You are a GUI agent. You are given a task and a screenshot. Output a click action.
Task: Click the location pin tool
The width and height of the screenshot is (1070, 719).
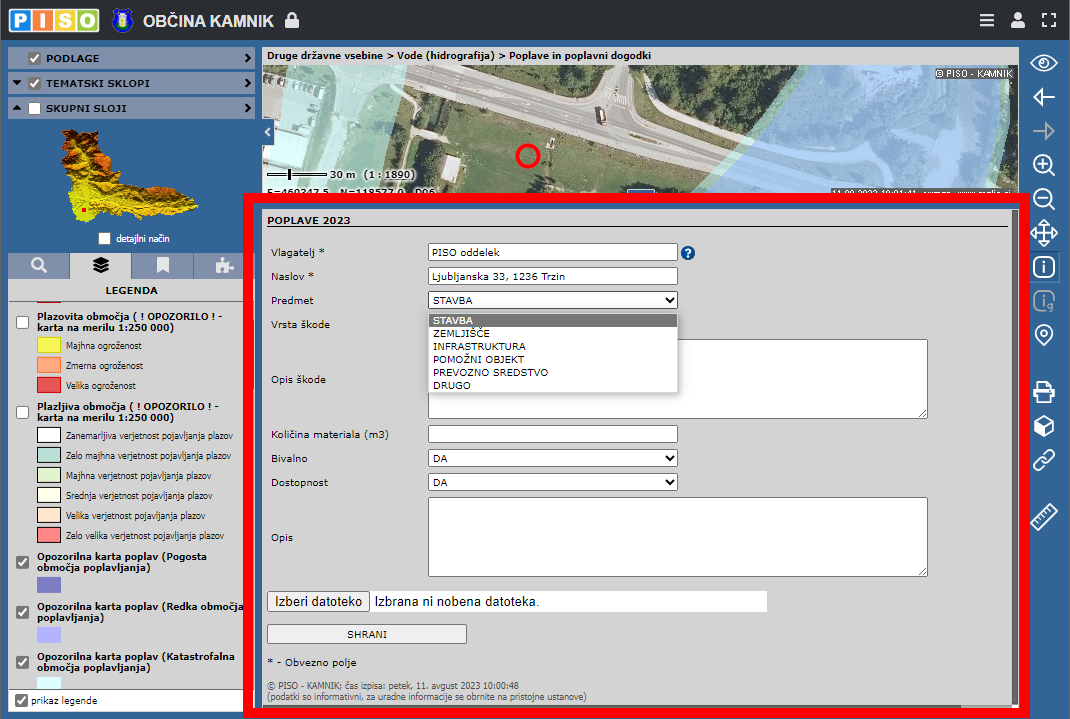[1044, 335]
